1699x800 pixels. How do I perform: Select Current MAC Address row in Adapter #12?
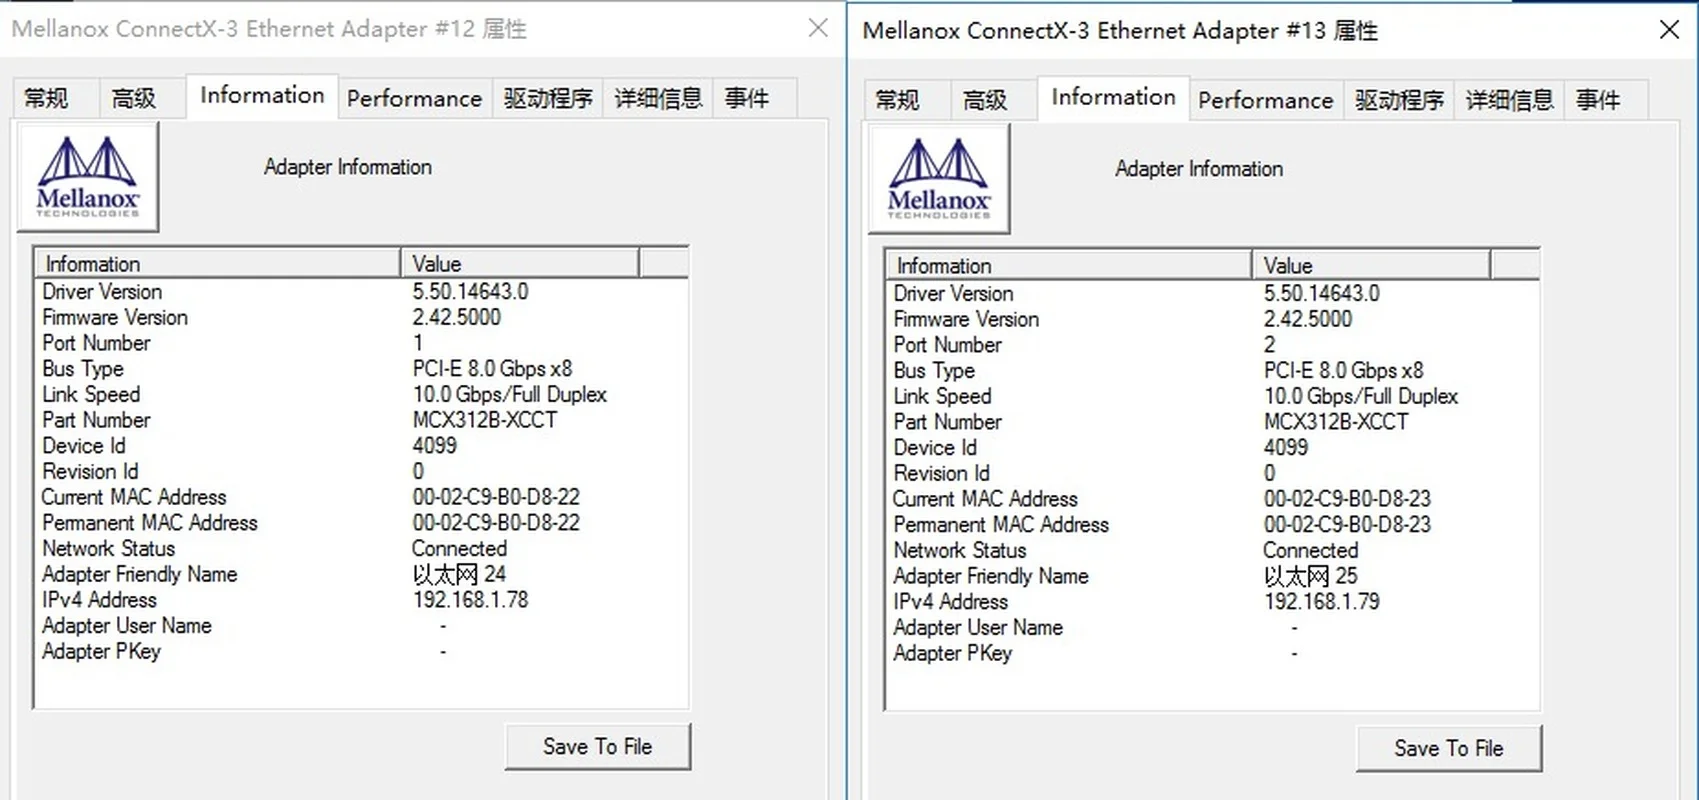[x=361, y=497]
